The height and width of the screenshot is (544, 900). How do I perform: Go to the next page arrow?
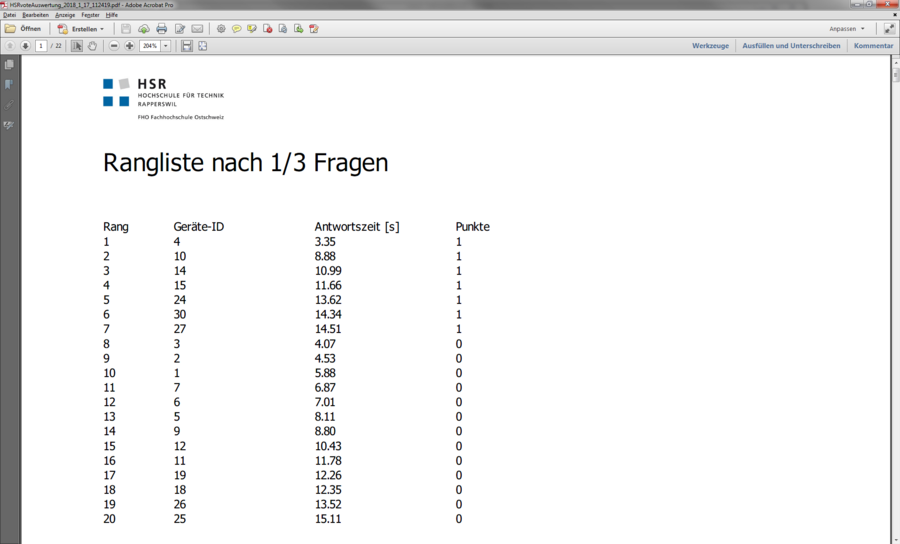coord(25,46)
